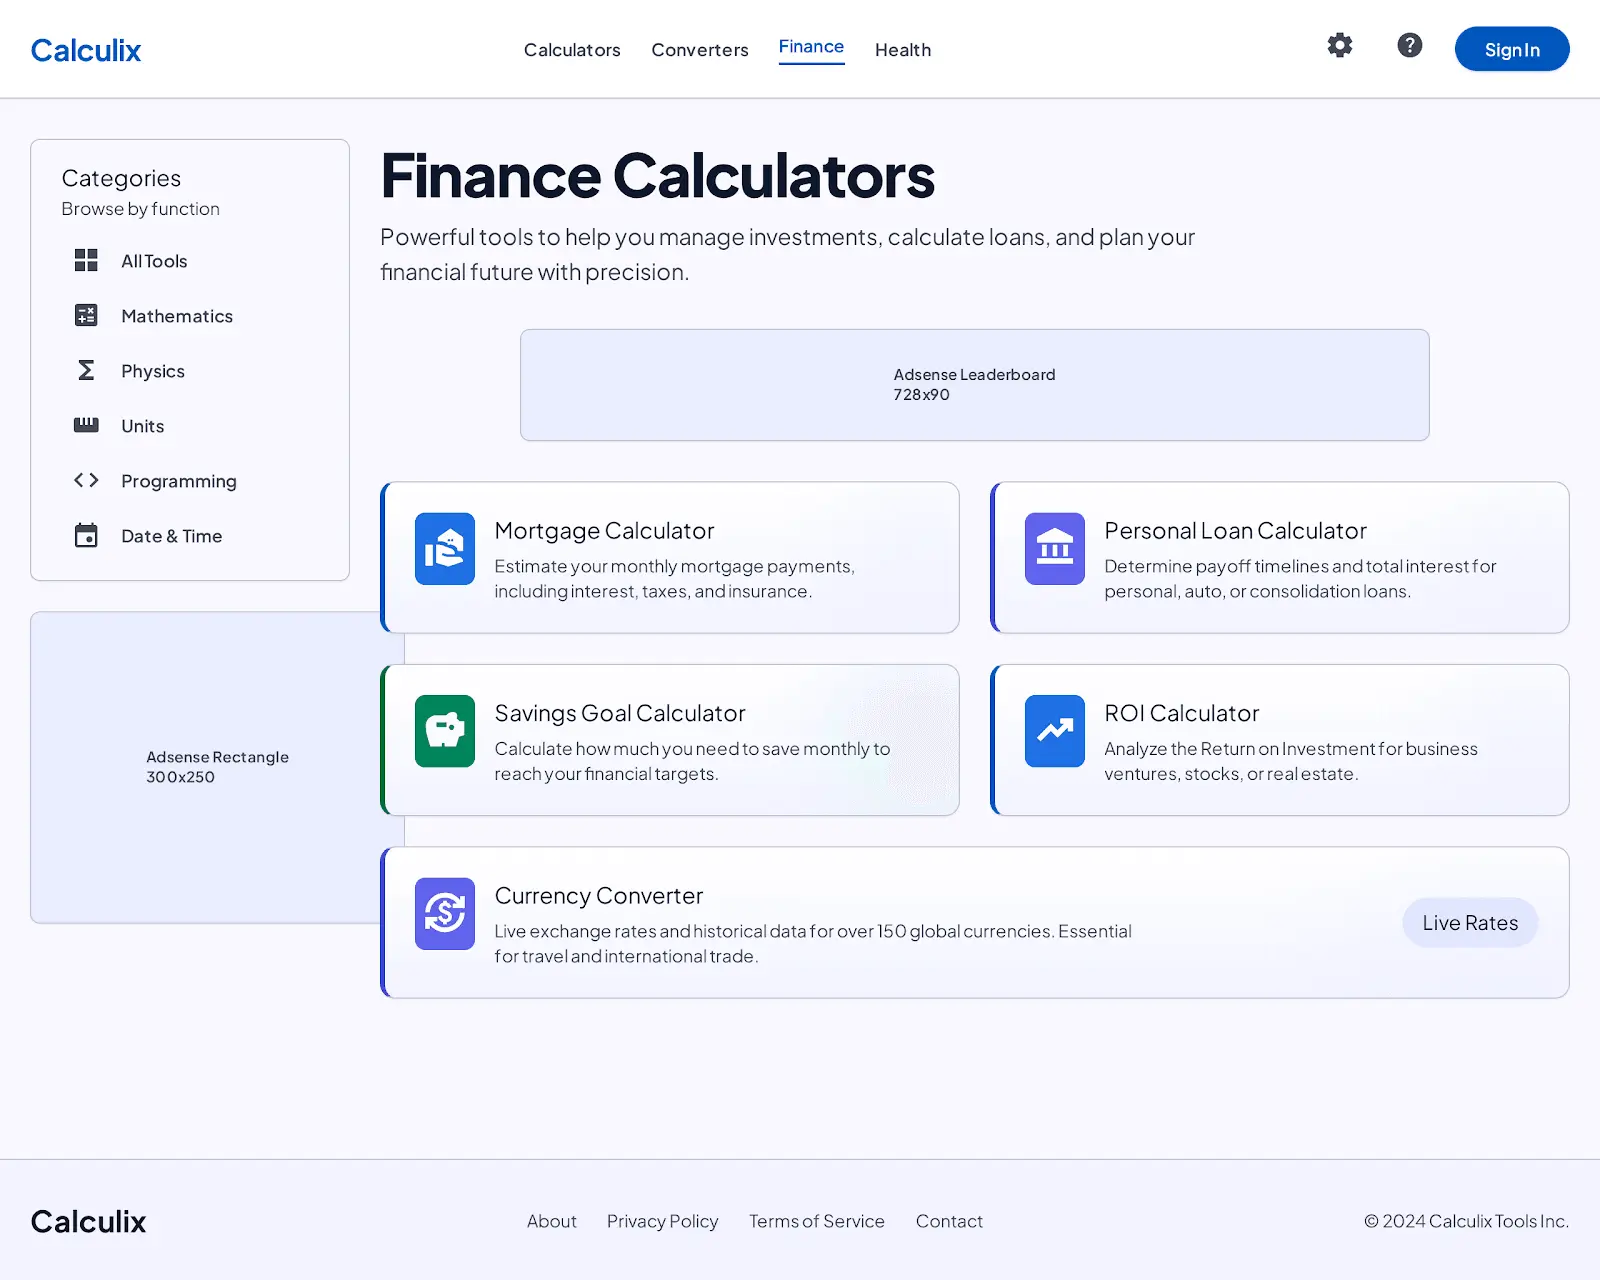
Task: Open the Mortgage Calculator title
Action: tap(605, 531)
